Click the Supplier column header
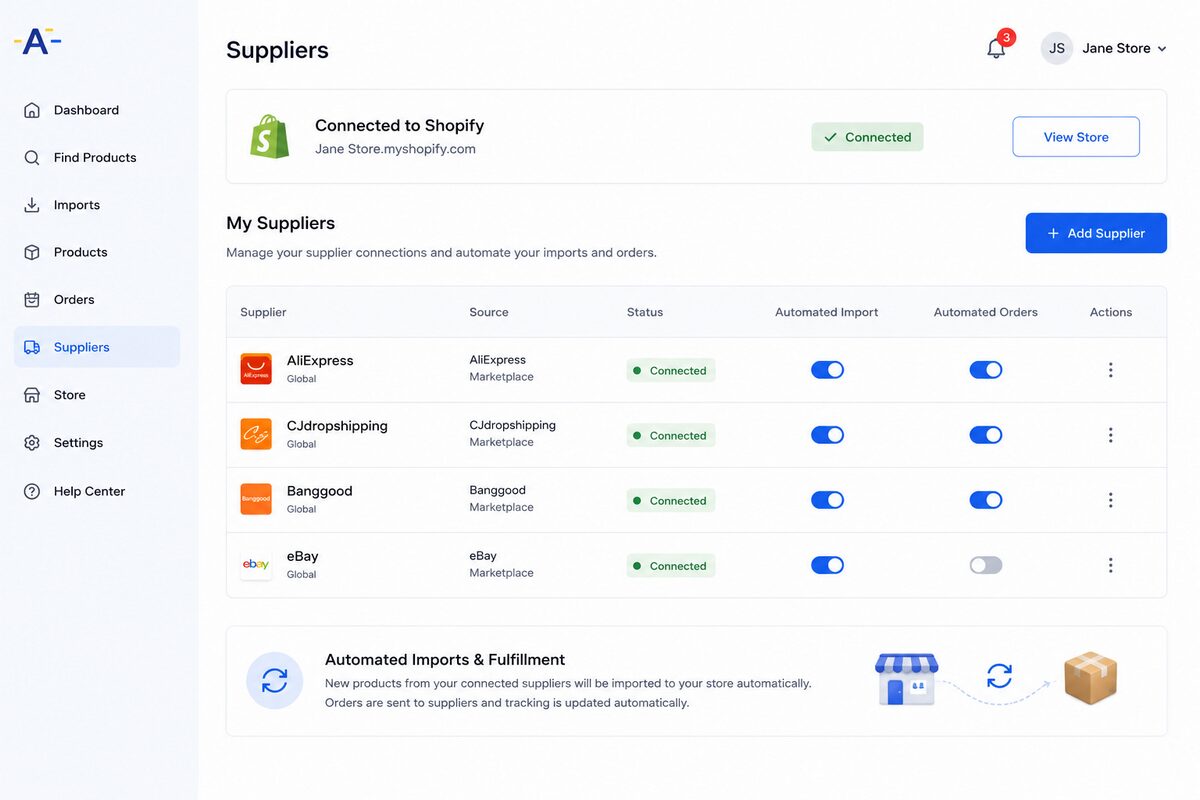 (263, 312)
